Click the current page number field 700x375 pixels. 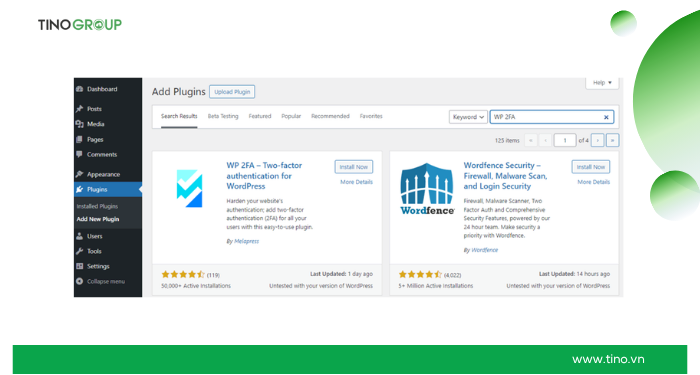(565, 141)
